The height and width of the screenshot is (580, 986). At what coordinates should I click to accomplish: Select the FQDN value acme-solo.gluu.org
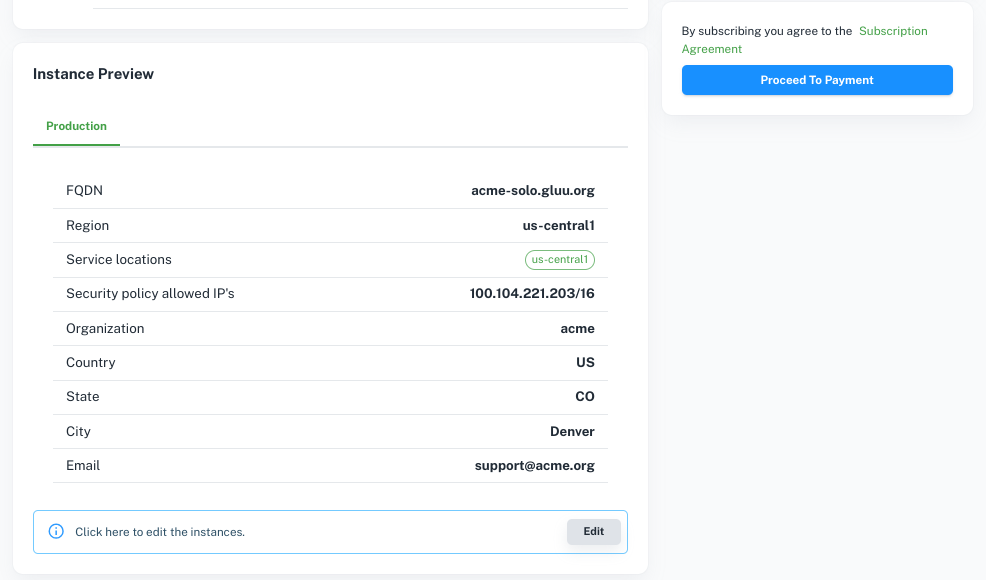pyautogui.click(x=533, y=191)
